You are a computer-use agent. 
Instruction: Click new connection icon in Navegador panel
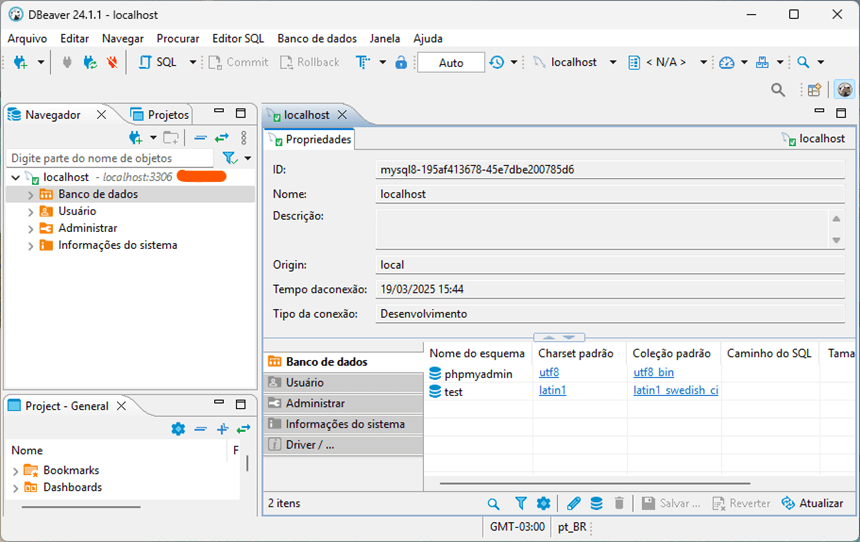135,138
